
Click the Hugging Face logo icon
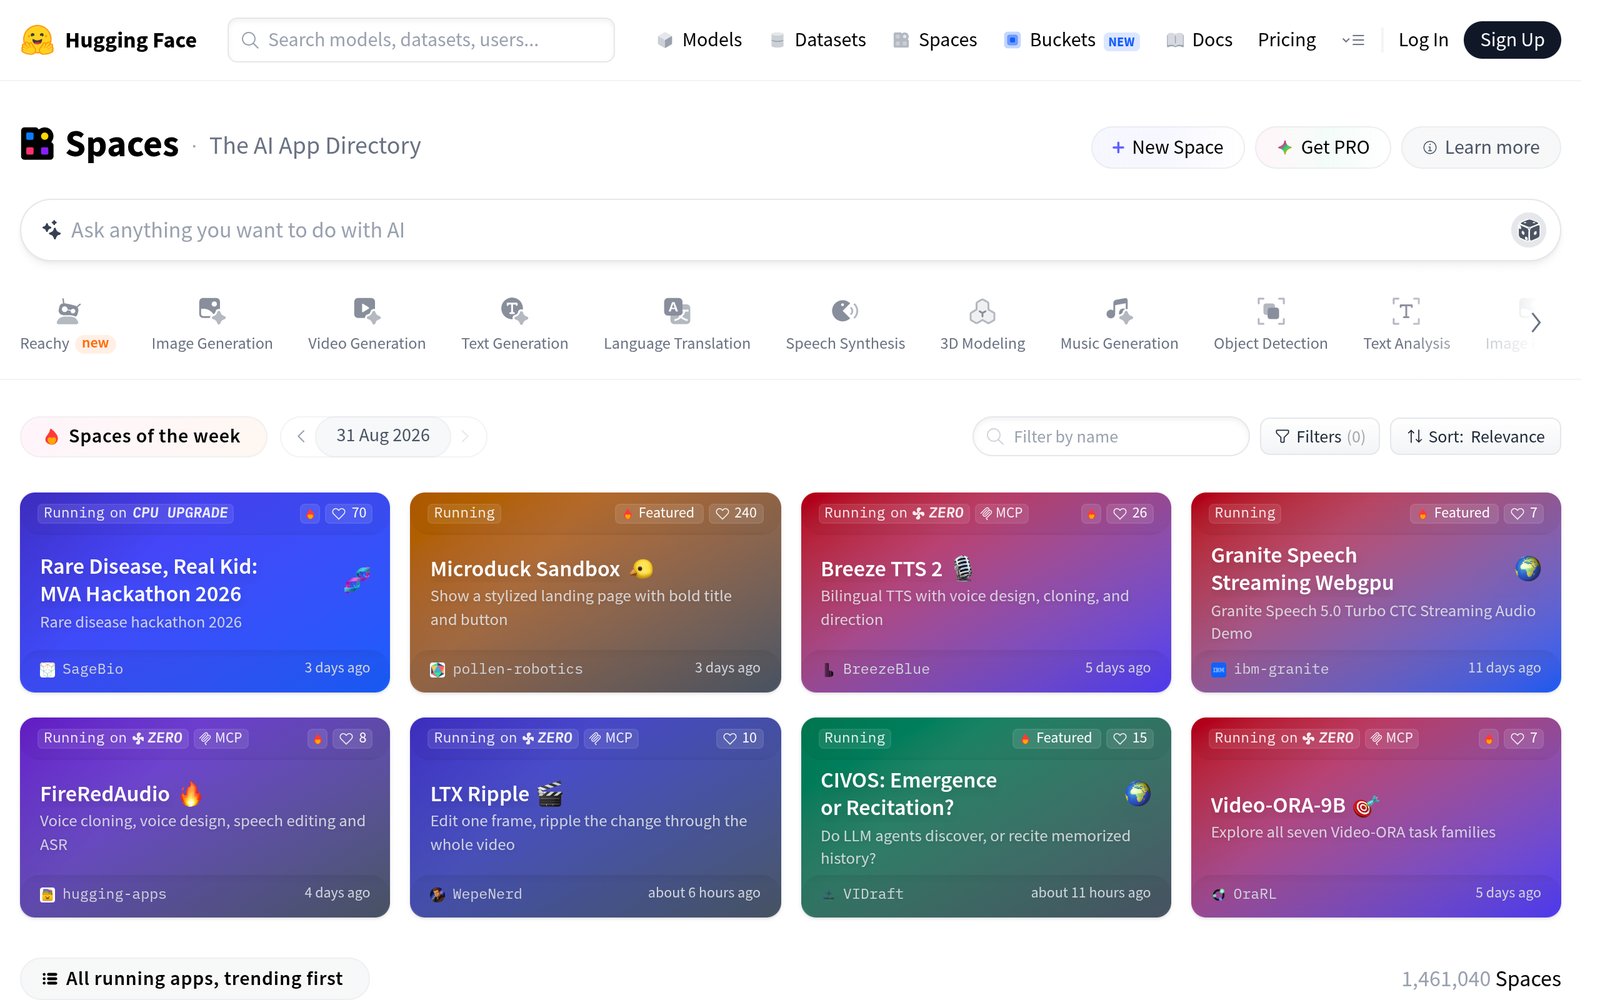(37, 40)
